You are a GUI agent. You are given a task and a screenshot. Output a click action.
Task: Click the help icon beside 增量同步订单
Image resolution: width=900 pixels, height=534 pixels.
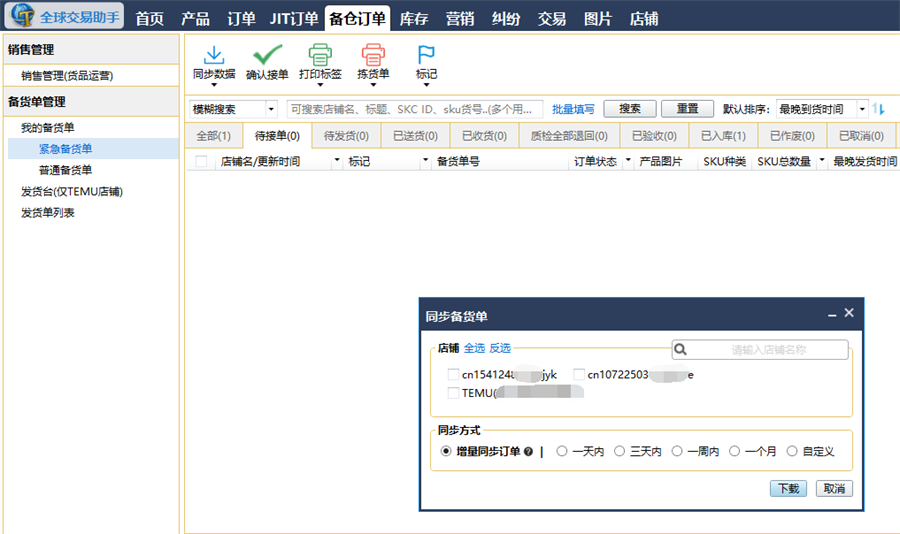point(528,451)
